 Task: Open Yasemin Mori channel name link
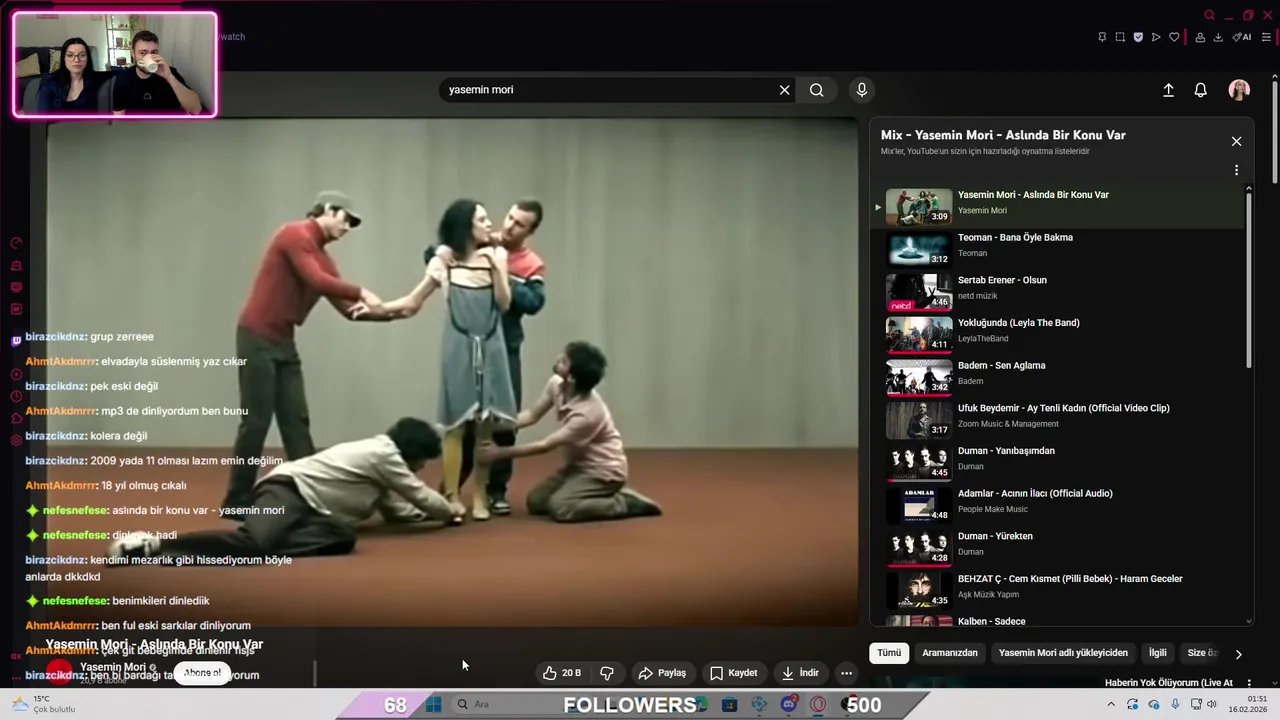click(x=112, y=667)
